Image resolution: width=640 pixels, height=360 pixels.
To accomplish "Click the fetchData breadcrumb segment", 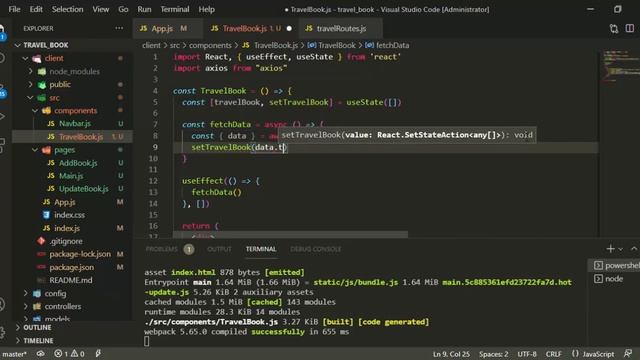I will 392,45.
